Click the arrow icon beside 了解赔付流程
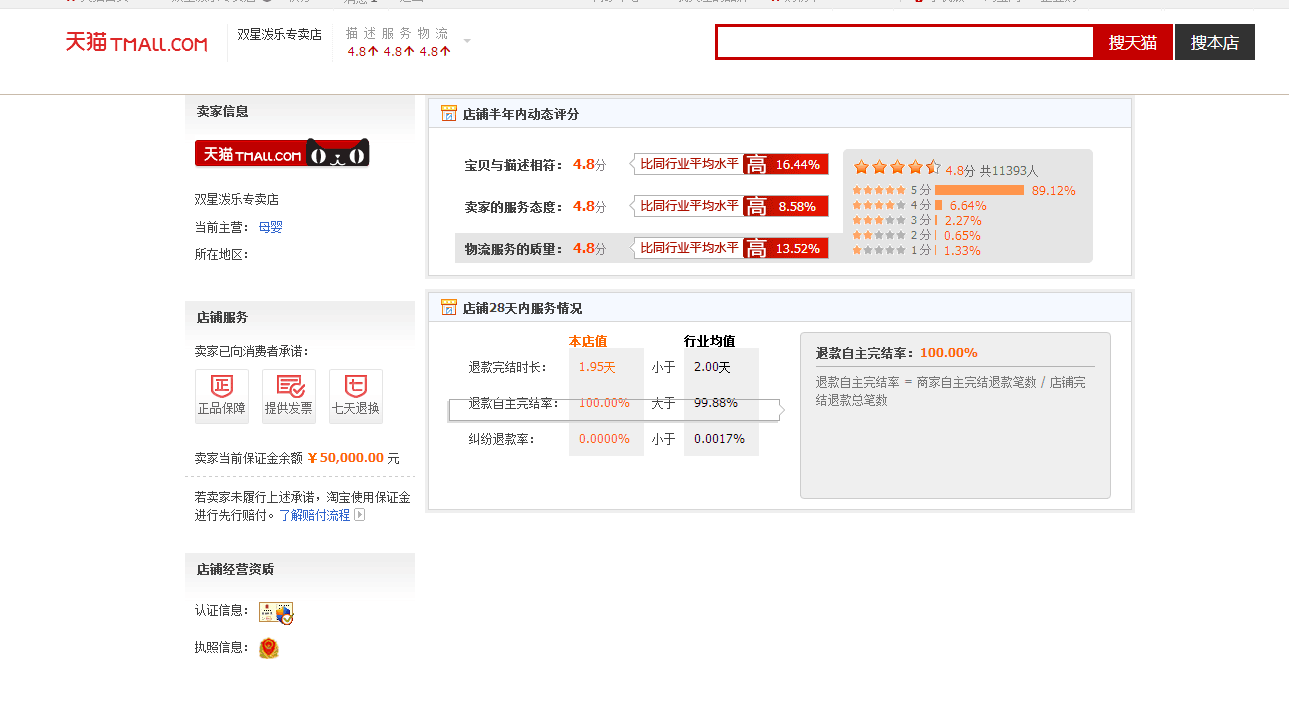 (360, 515)
